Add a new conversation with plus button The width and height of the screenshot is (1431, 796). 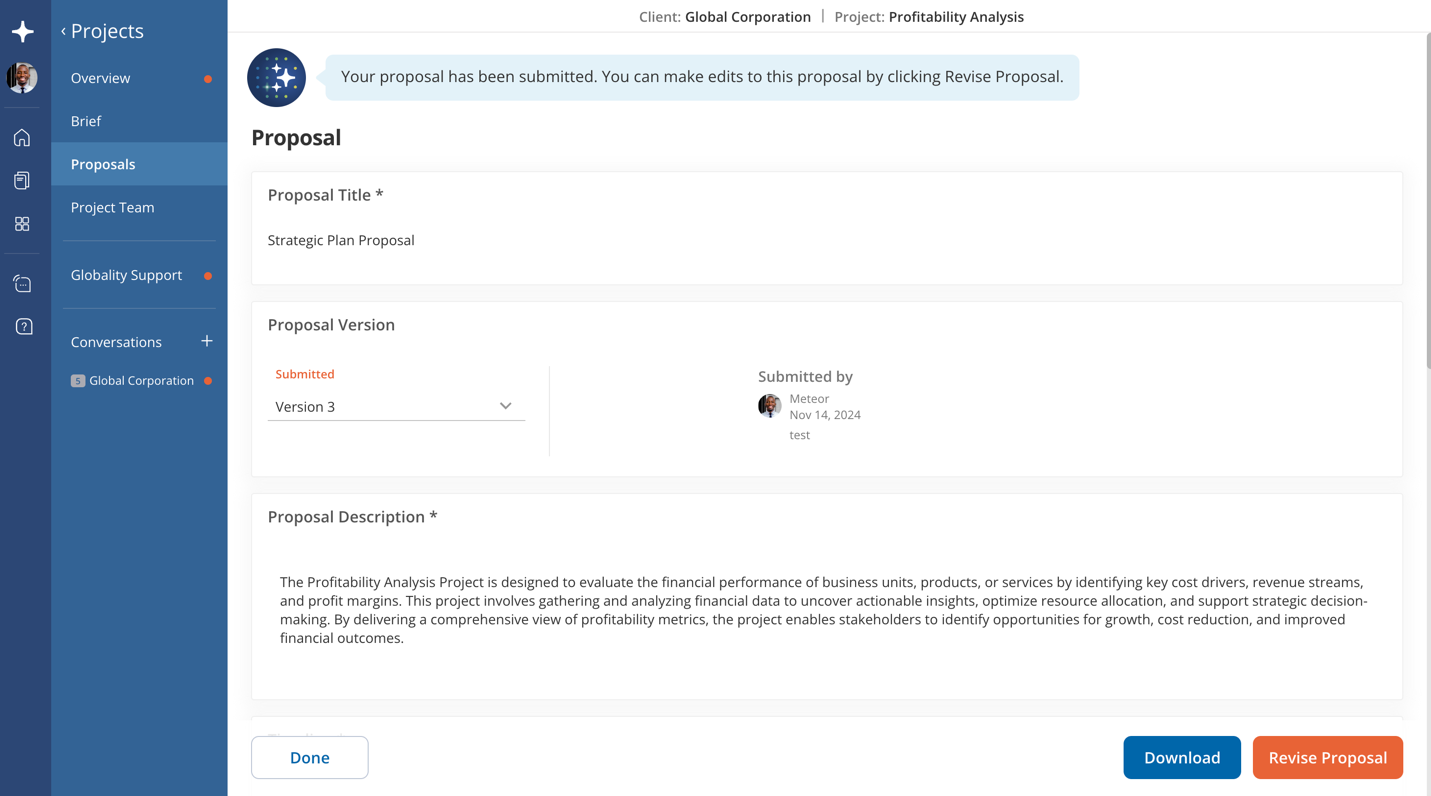coord(207,341)
